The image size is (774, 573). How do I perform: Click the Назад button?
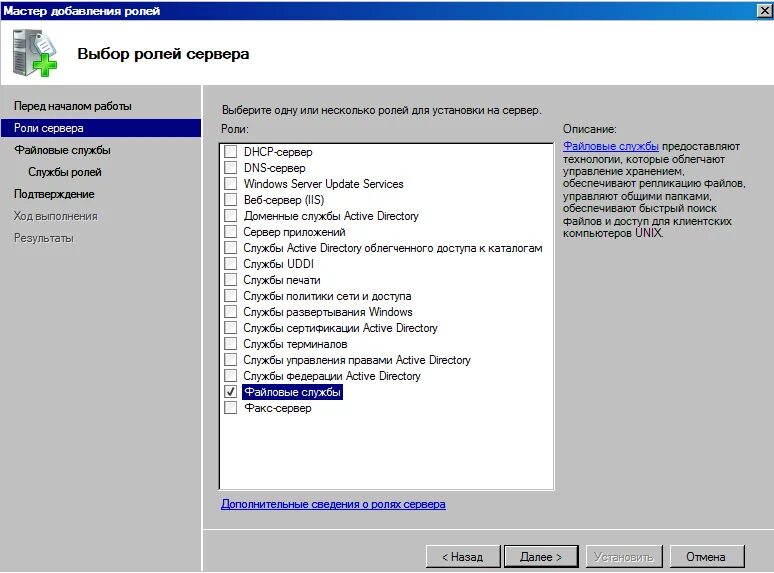pos(463,557)
